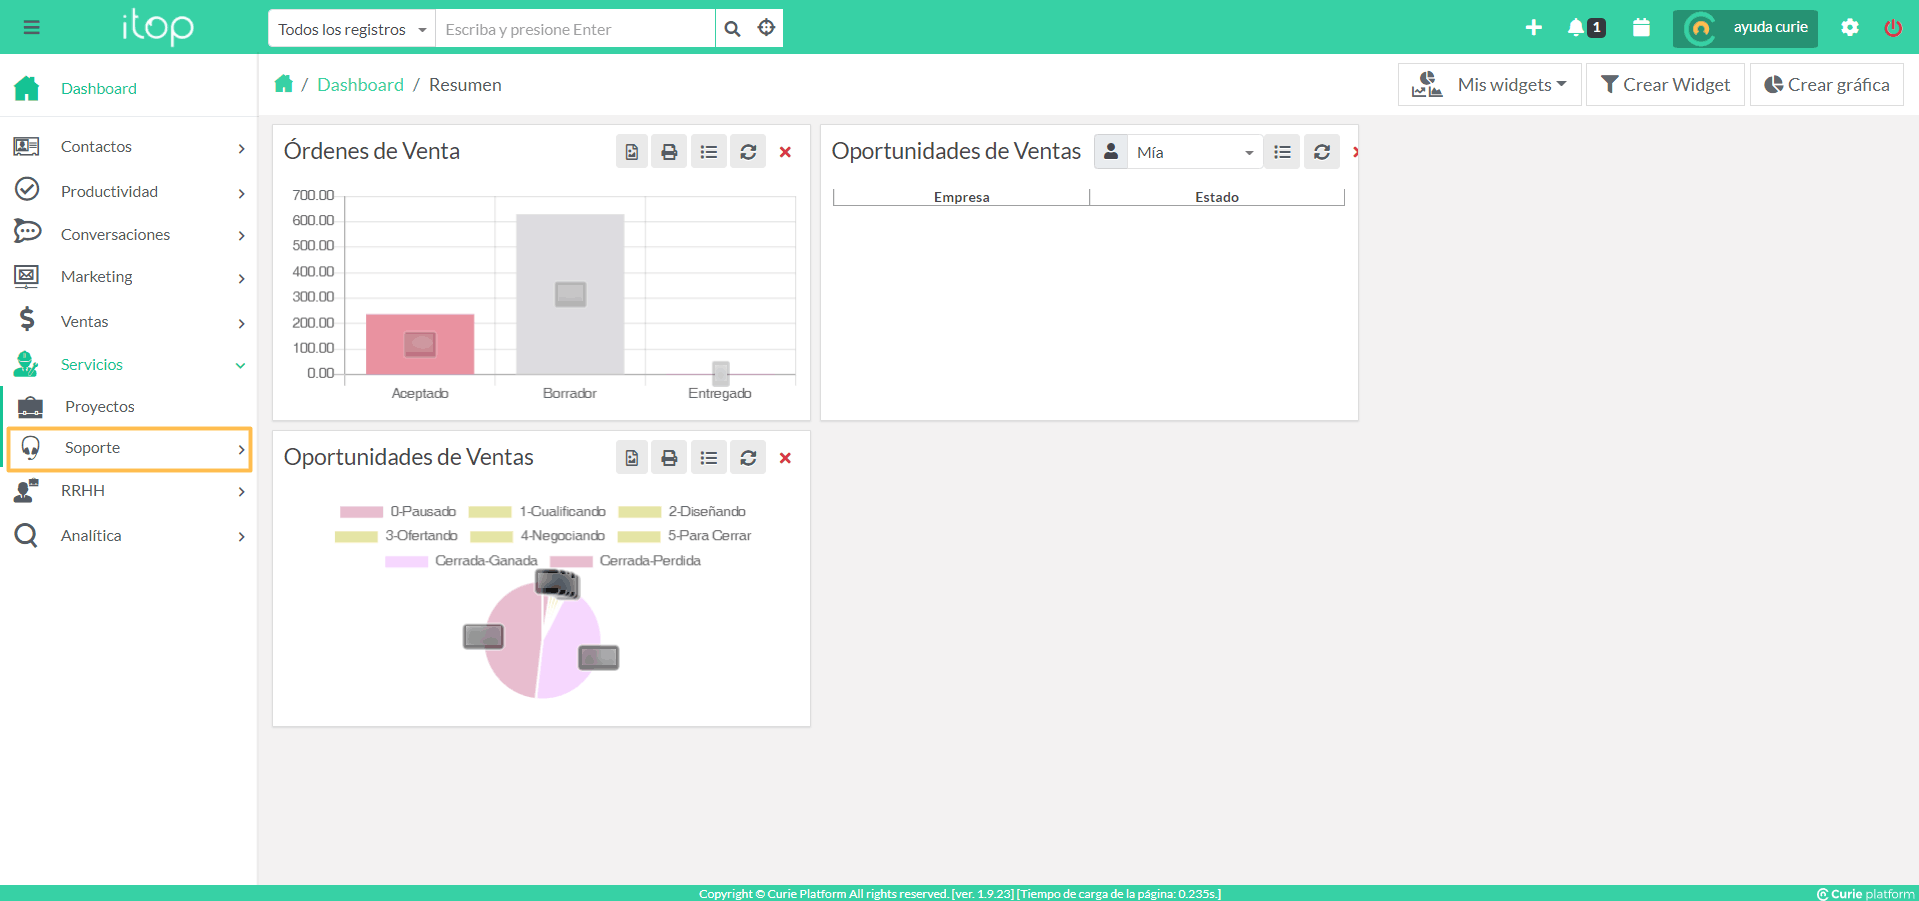This screenshot has height=901, width=1919.
Task: Click the Dashboard breadcrumb link
Action: click(x=360, y=85)
